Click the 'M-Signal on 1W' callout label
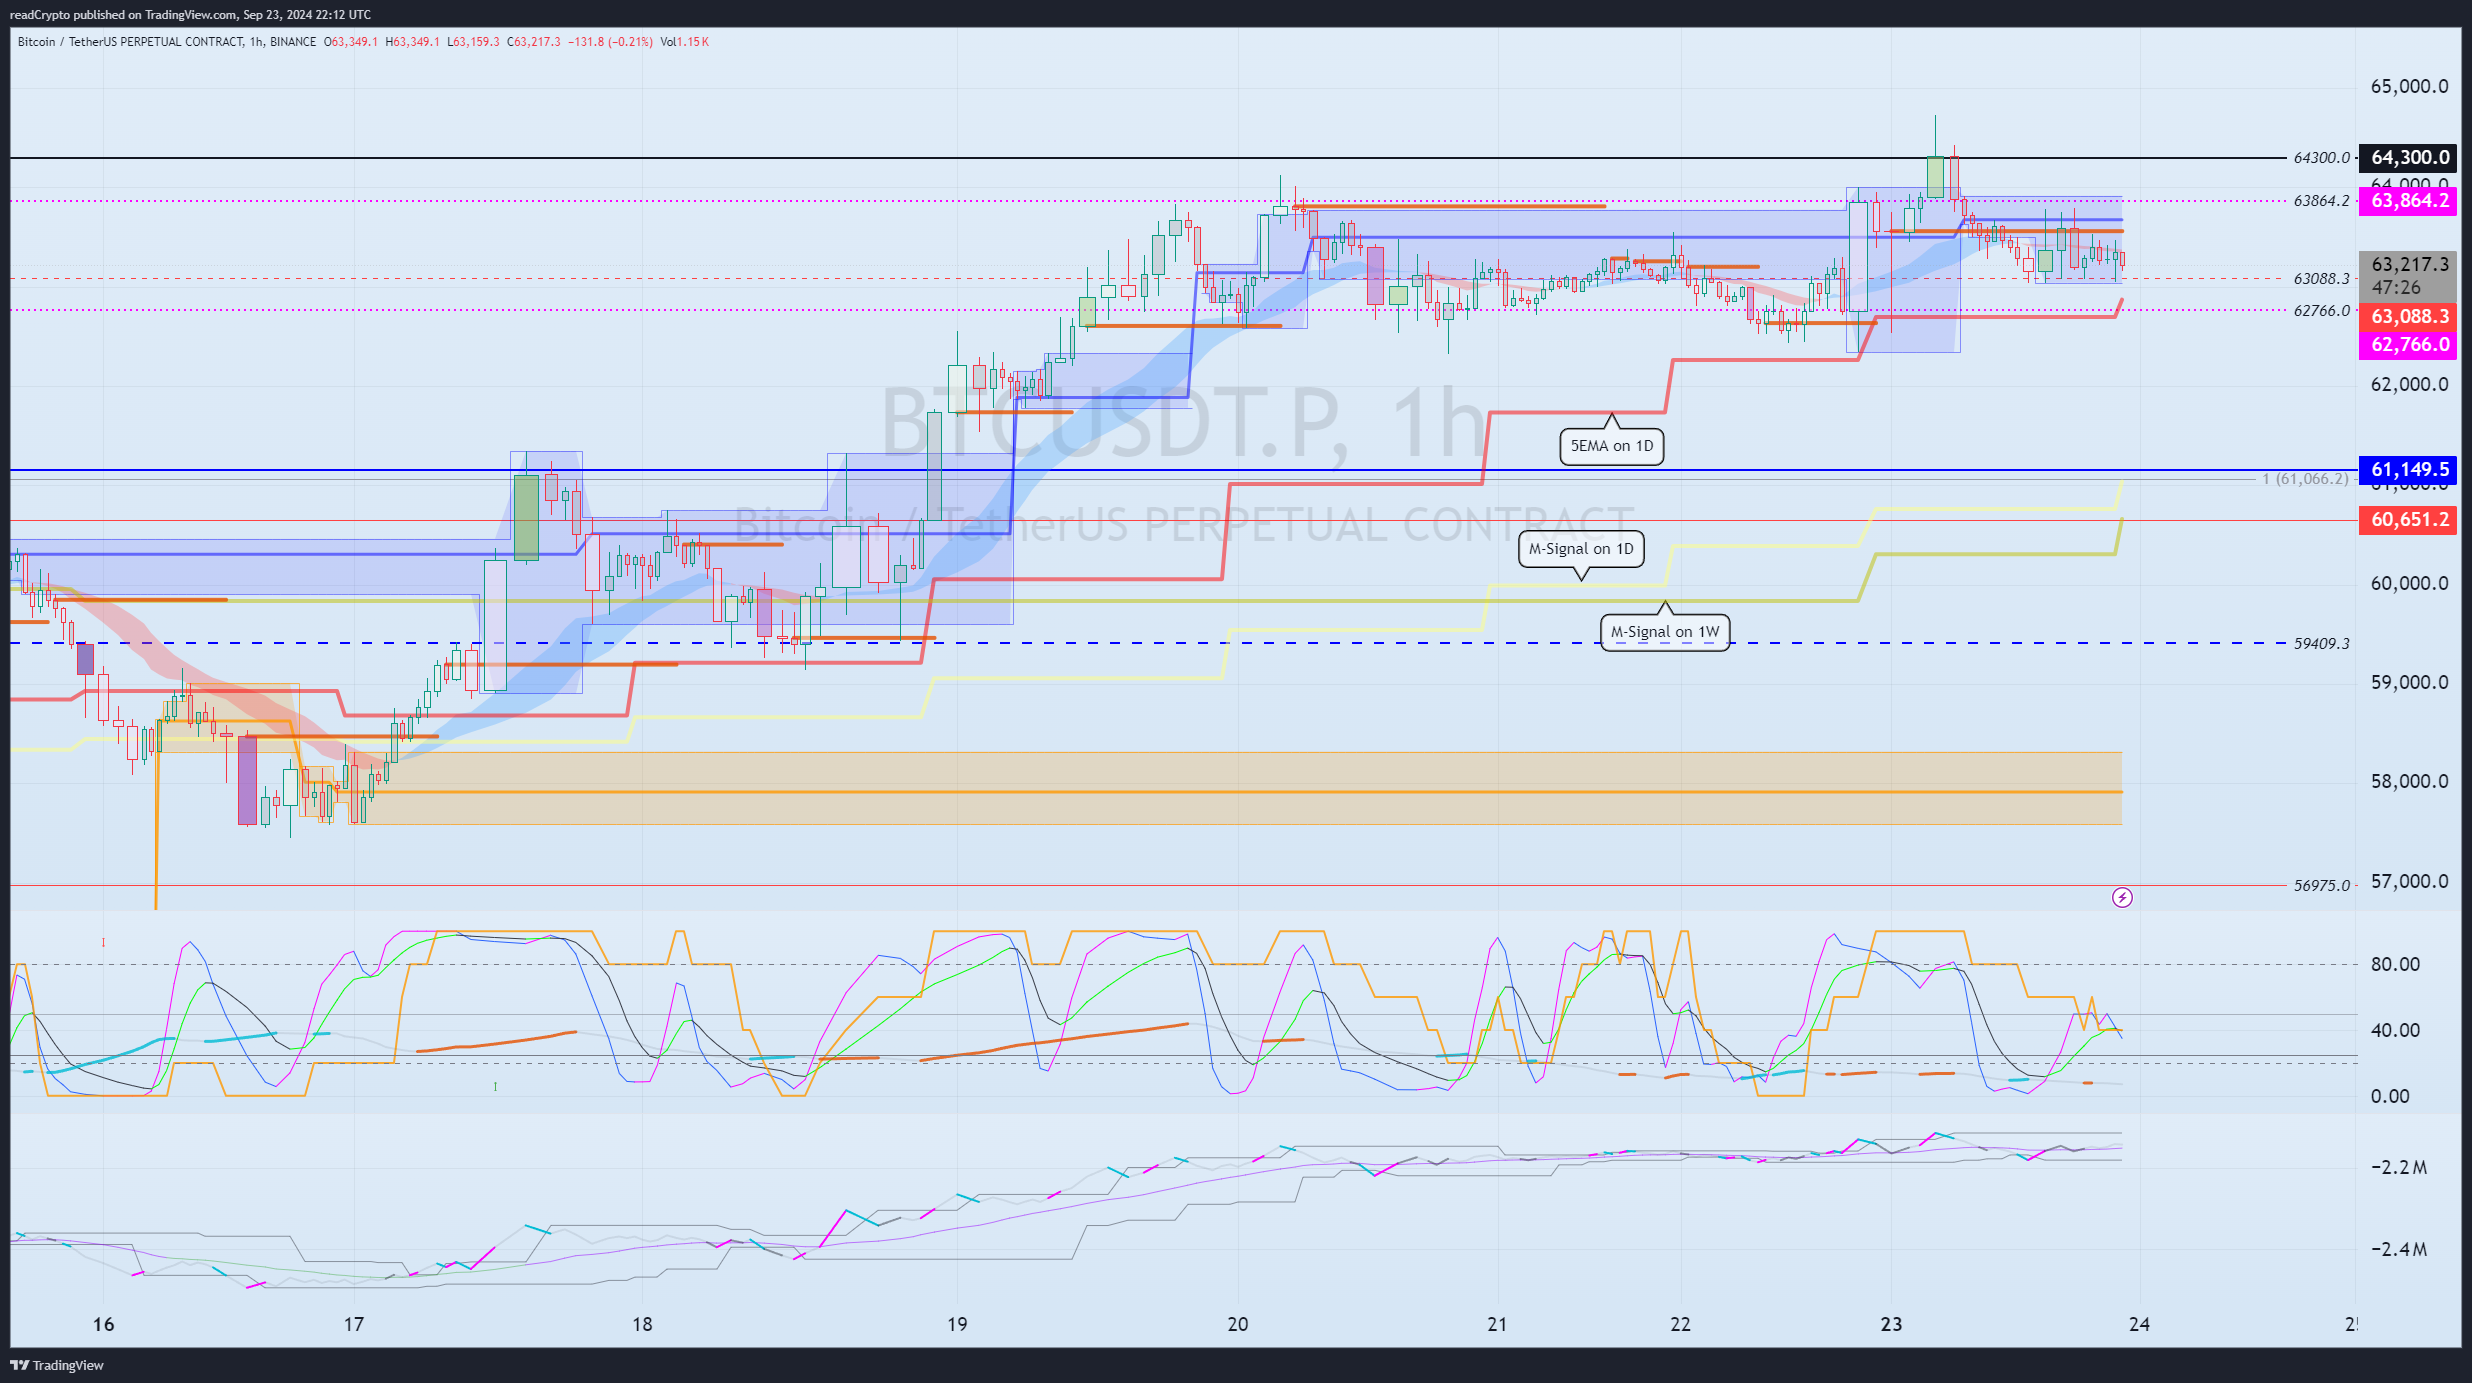Image resolution: width=2472 pixels, height=1383 pixels. (x=1665, y=632)
